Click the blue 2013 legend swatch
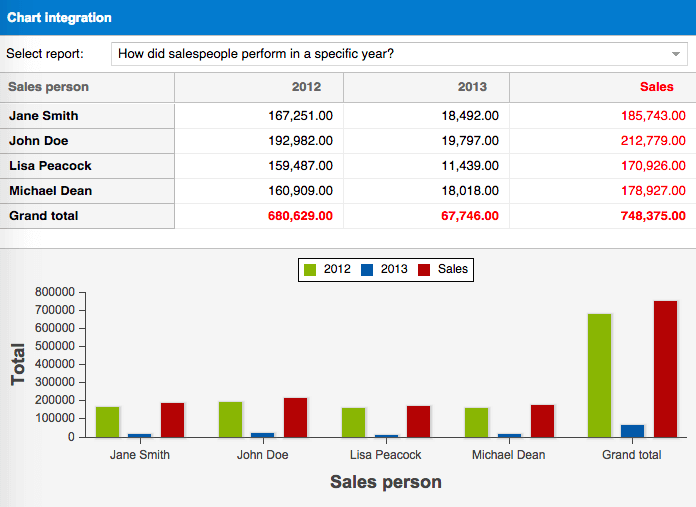The image size is (696, 507). 367,270
